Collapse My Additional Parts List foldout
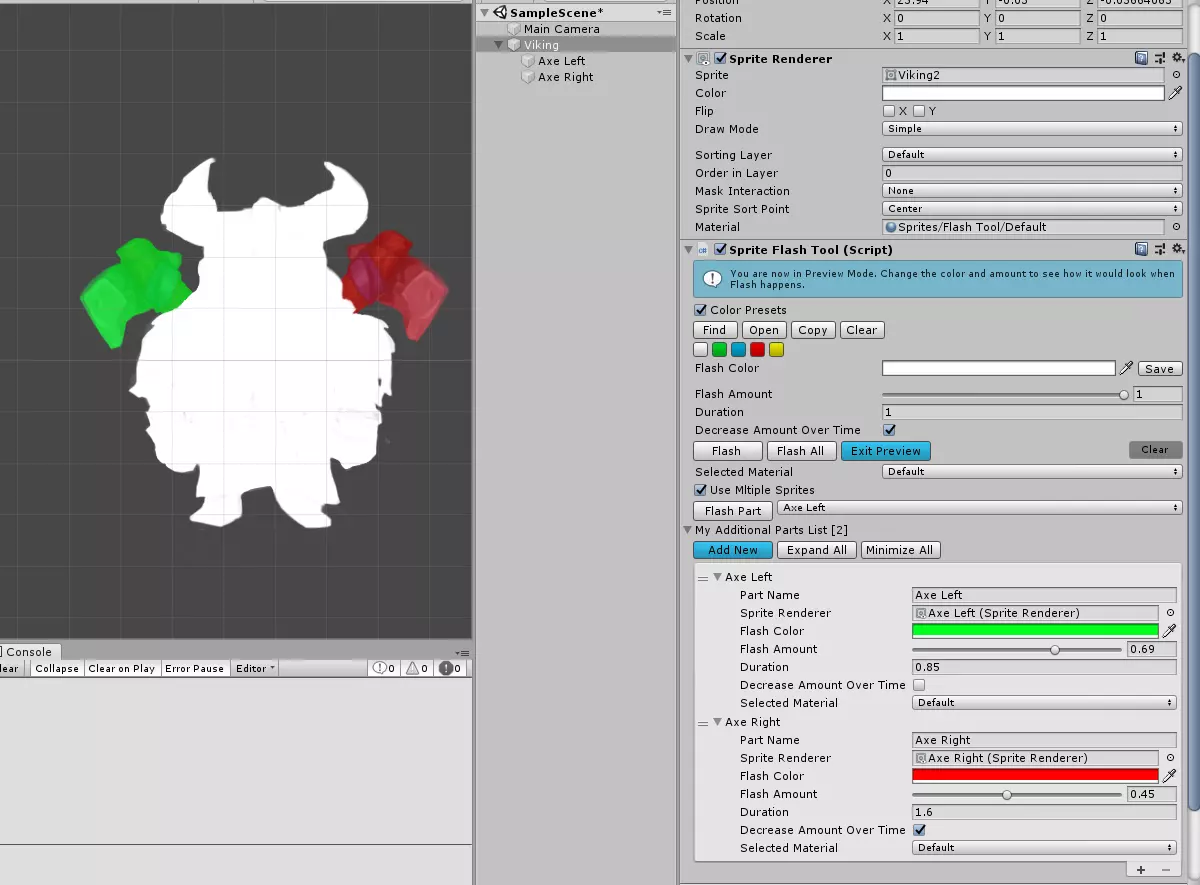This screenshot has height=885, width=1200. [688, 530]
